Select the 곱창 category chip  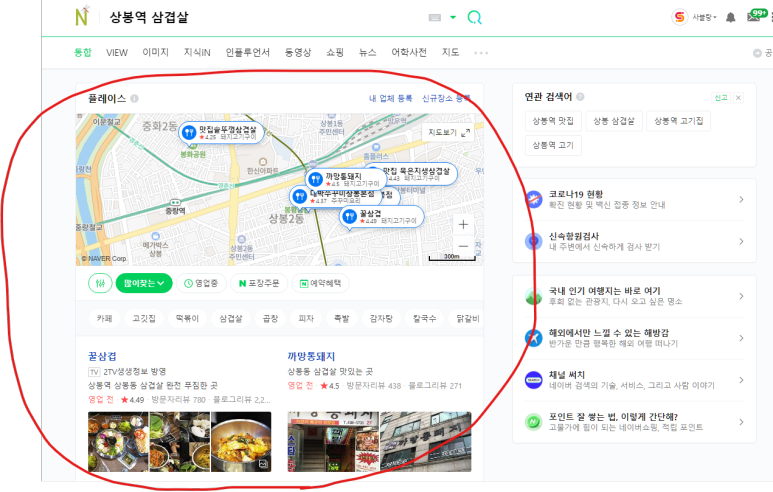pyautogui.click(x=270, y=318)
